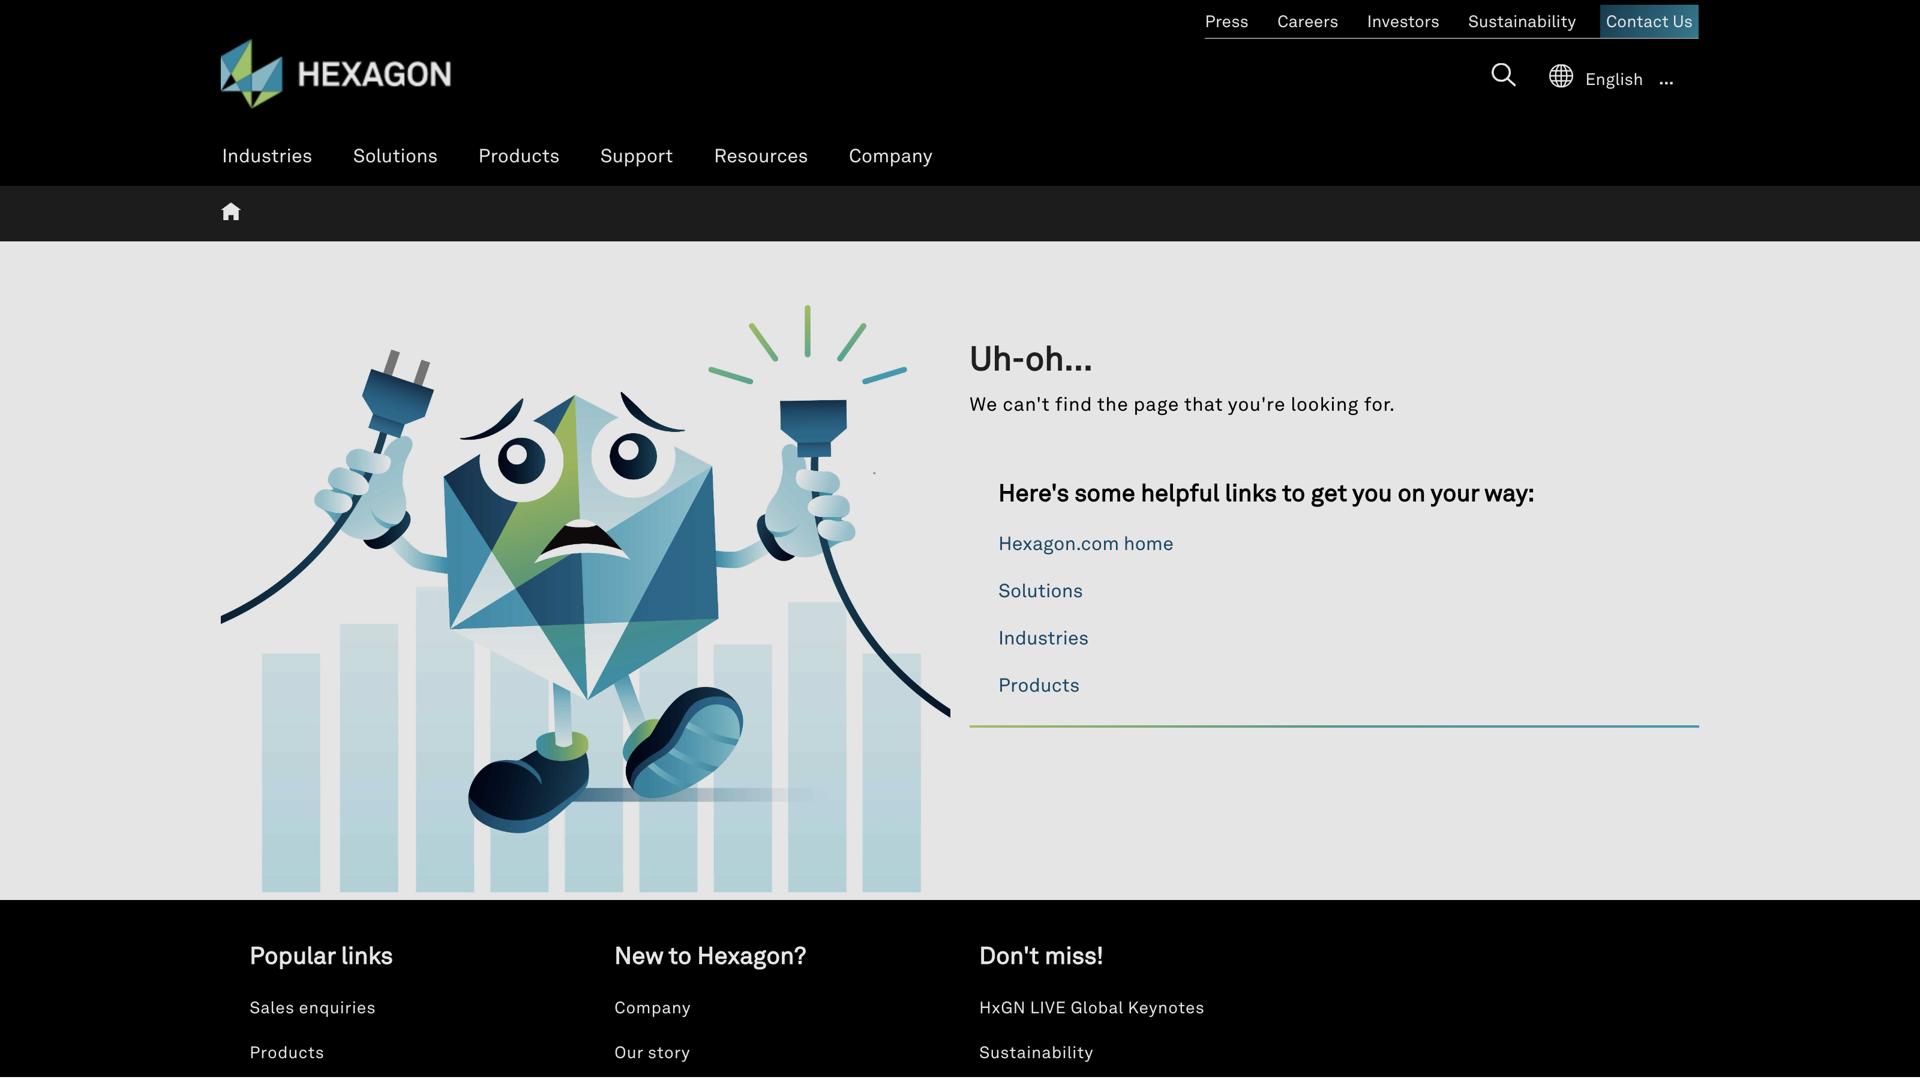
Task: Open the Investors link
Action: (x=1402, y=22)
